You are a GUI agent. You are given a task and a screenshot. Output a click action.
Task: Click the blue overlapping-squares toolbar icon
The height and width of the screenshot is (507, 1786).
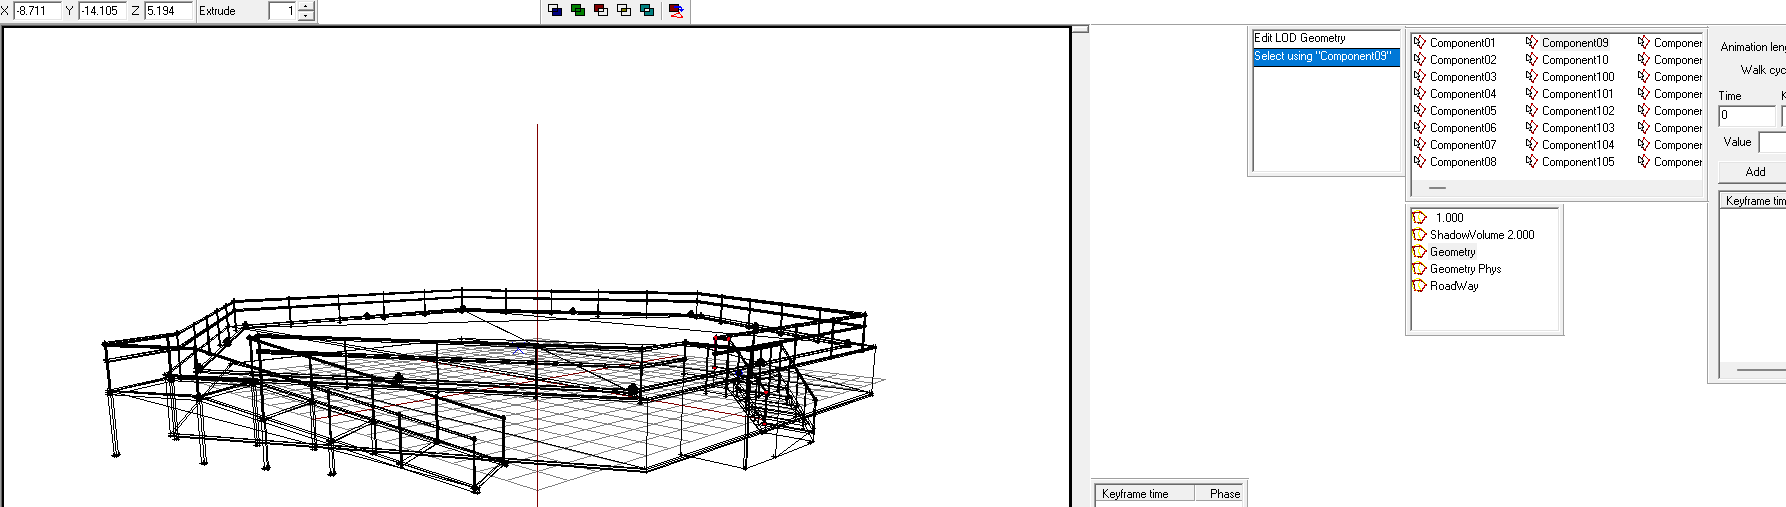coord(555,10)
